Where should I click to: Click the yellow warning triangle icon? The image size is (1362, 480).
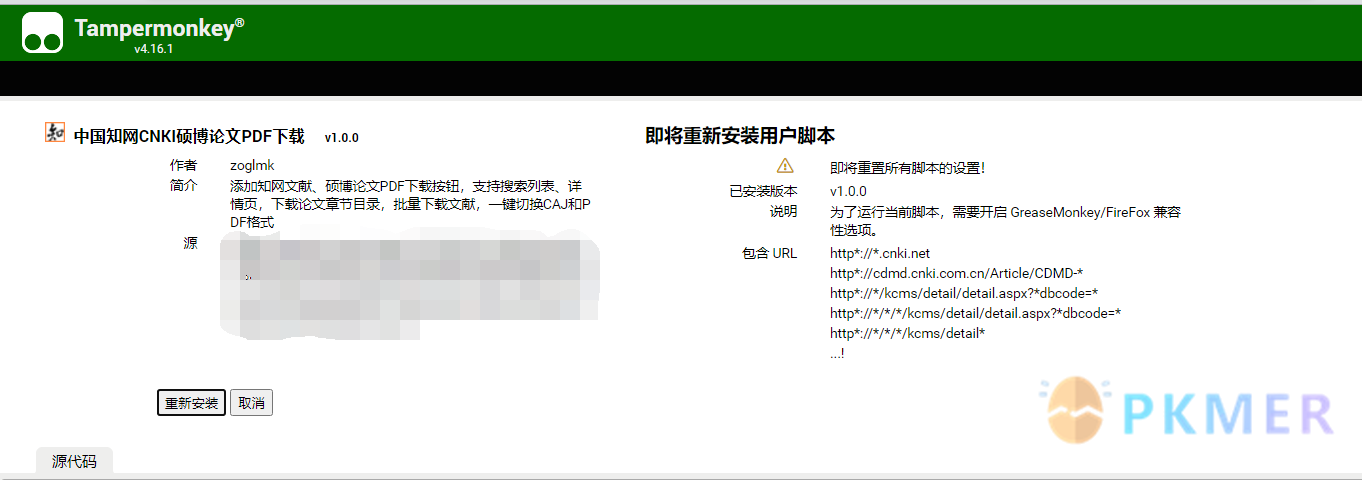[785, 166]
